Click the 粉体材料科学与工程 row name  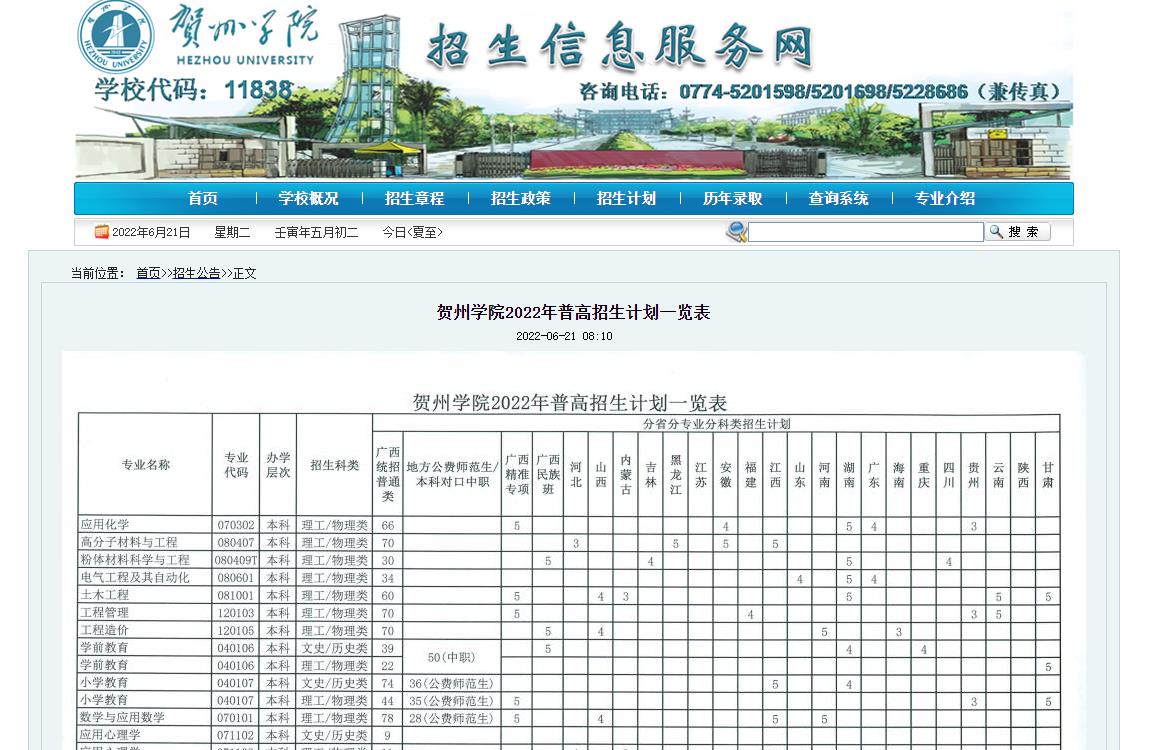pyautogui.click(x=135, y=560)
